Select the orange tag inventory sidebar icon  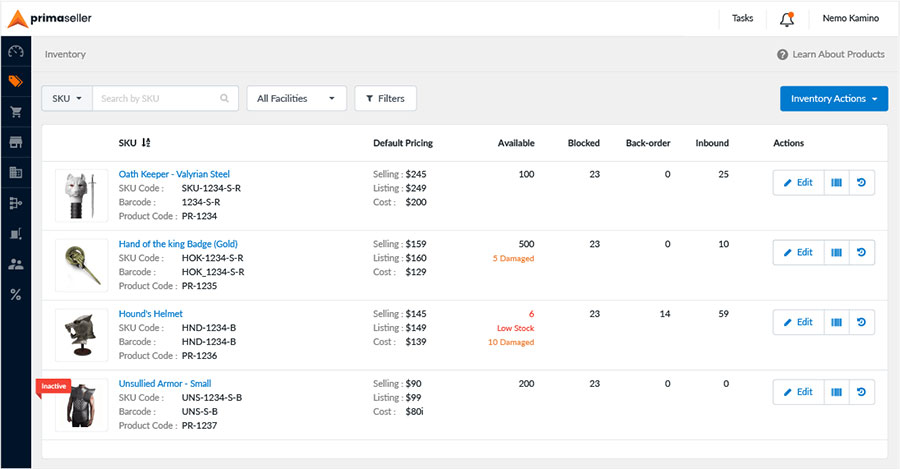click(x=15, y=81)
